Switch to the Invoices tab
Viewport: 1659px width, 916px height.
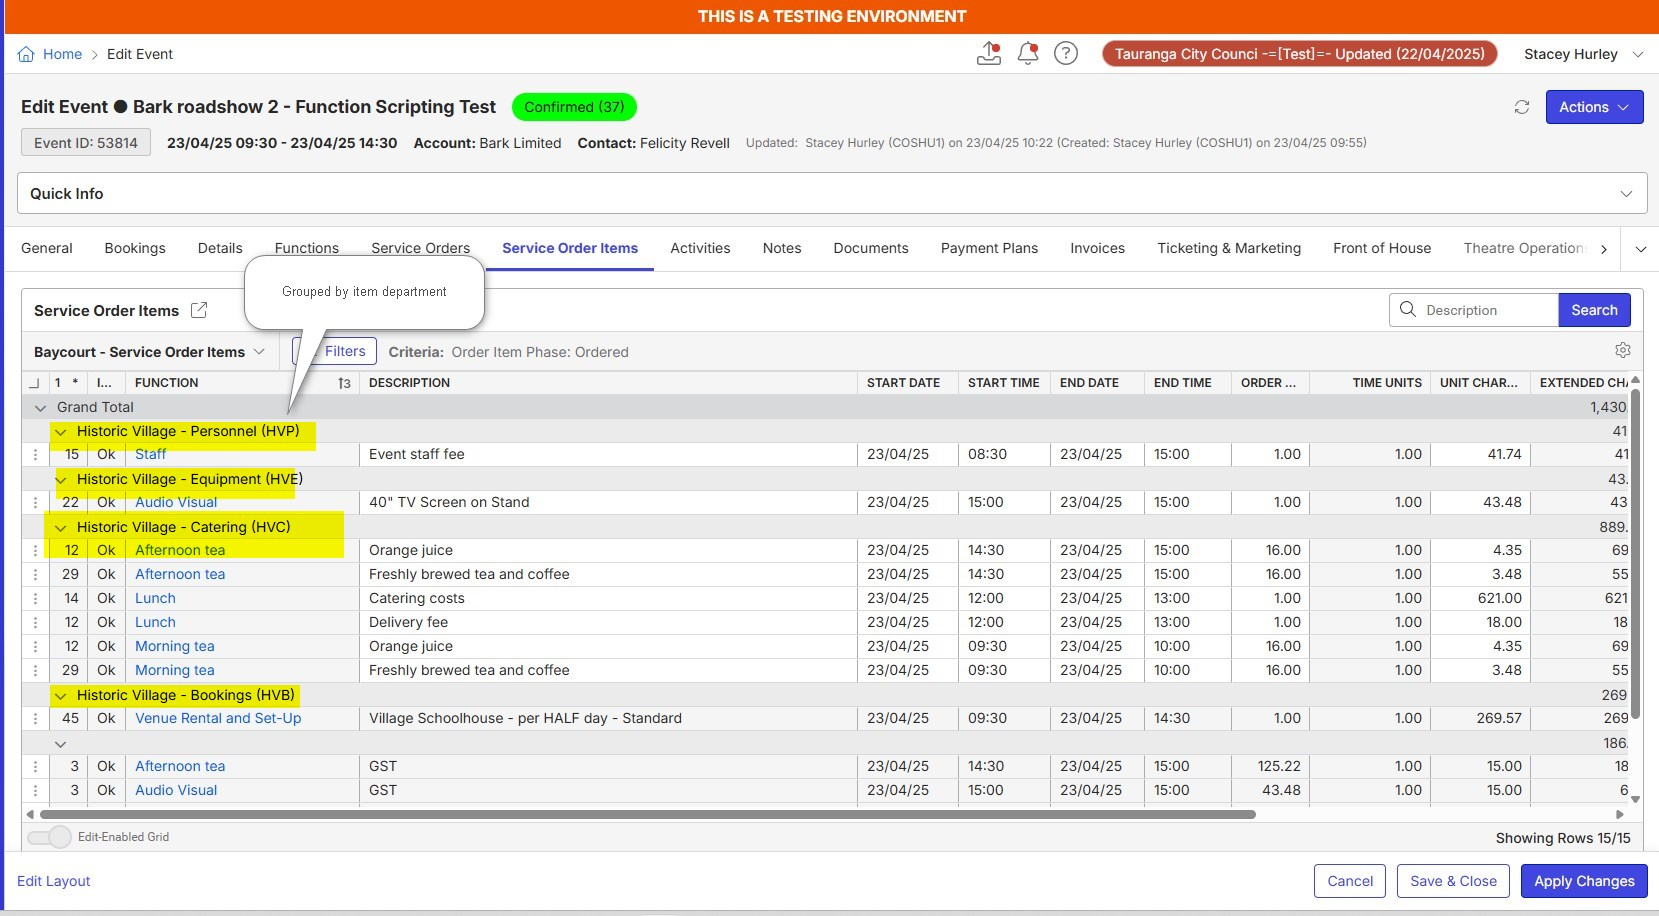click(x=1097, y=248)
